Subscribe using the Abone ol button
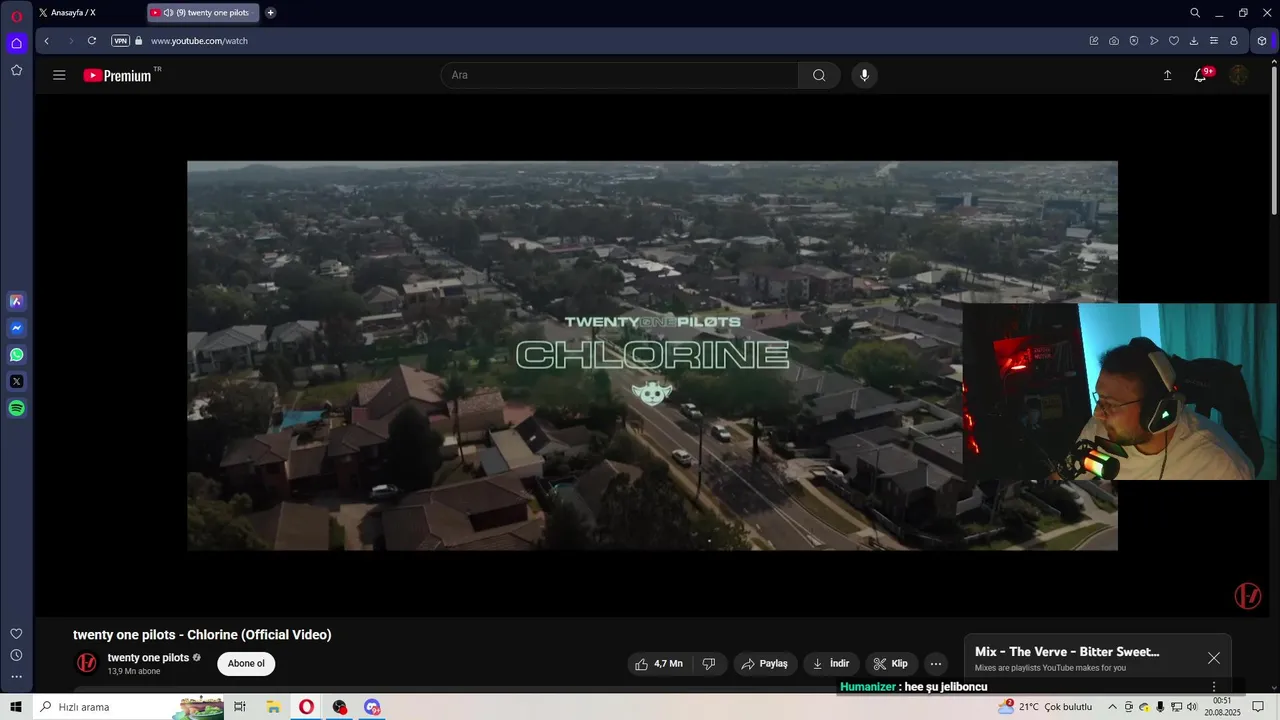The height and width of the screenshot is (720, 1280). coord(246,663)
